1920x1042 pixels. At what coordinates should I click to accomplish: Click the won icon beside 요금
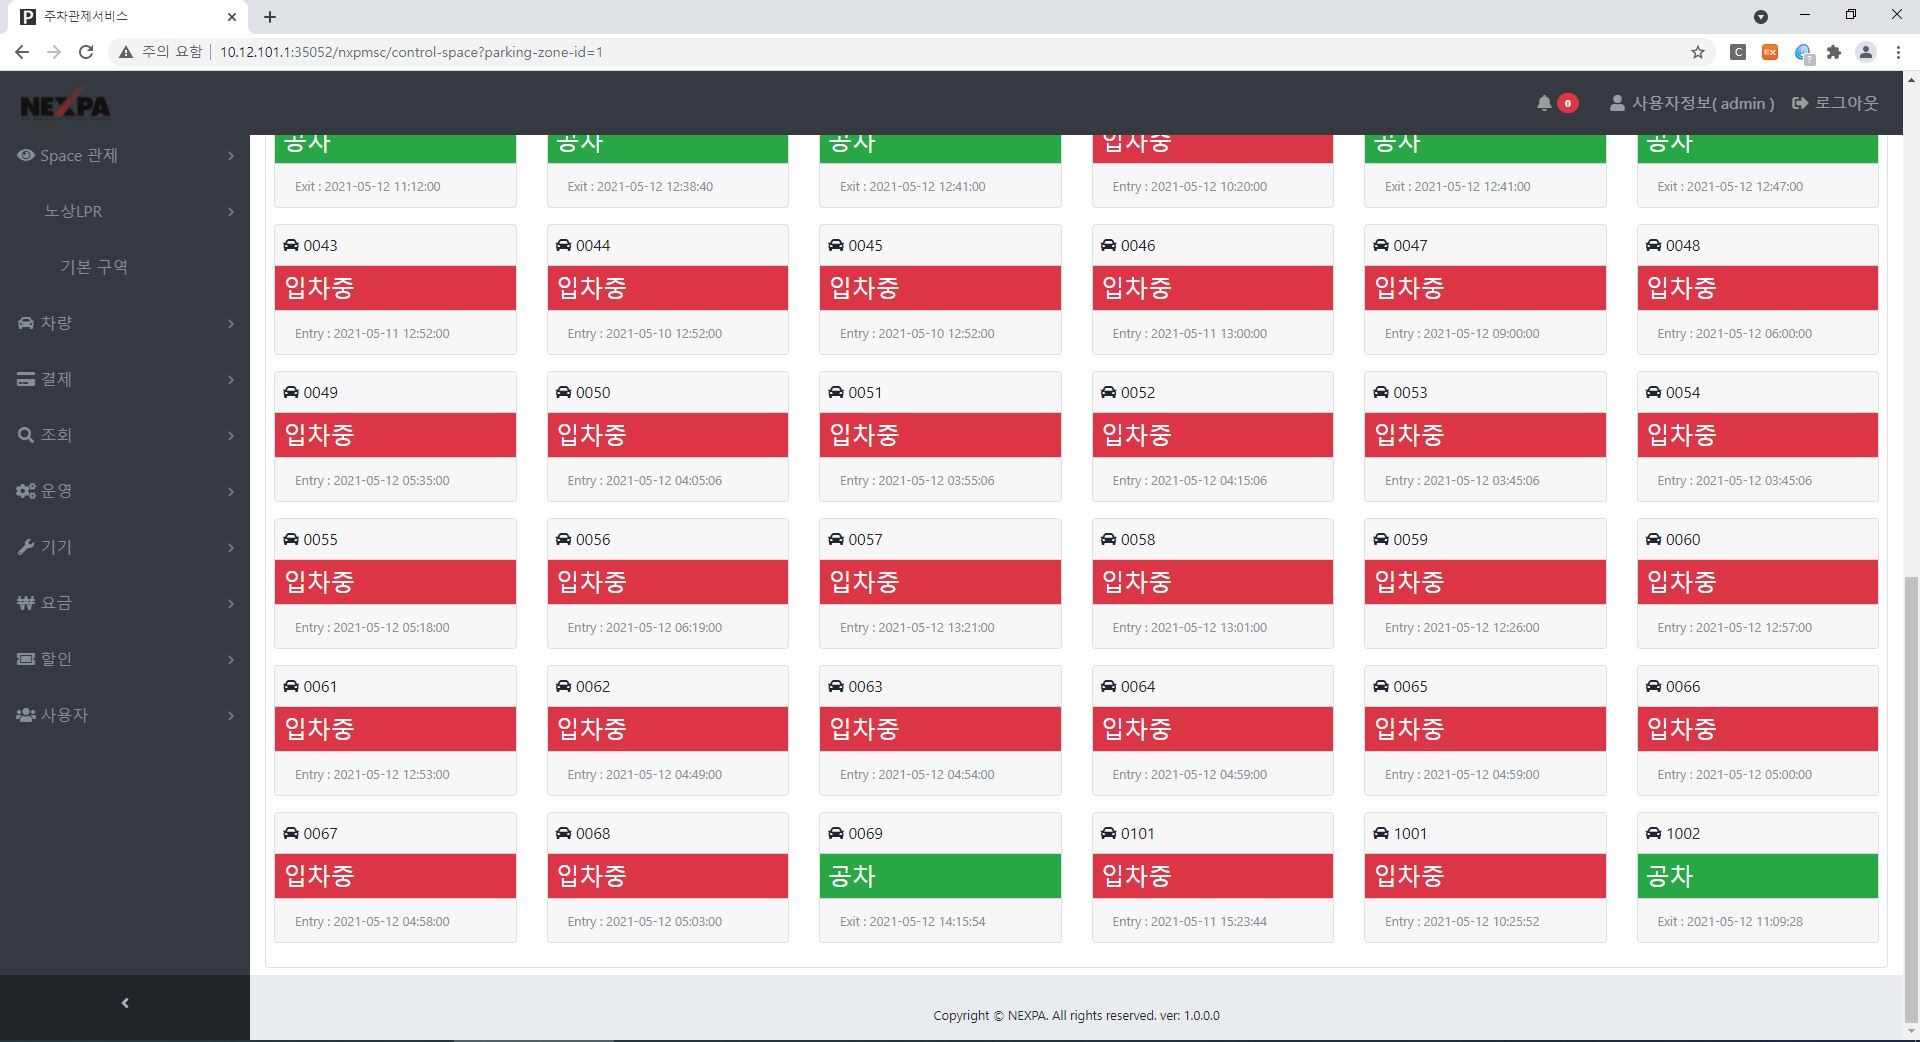26,603
